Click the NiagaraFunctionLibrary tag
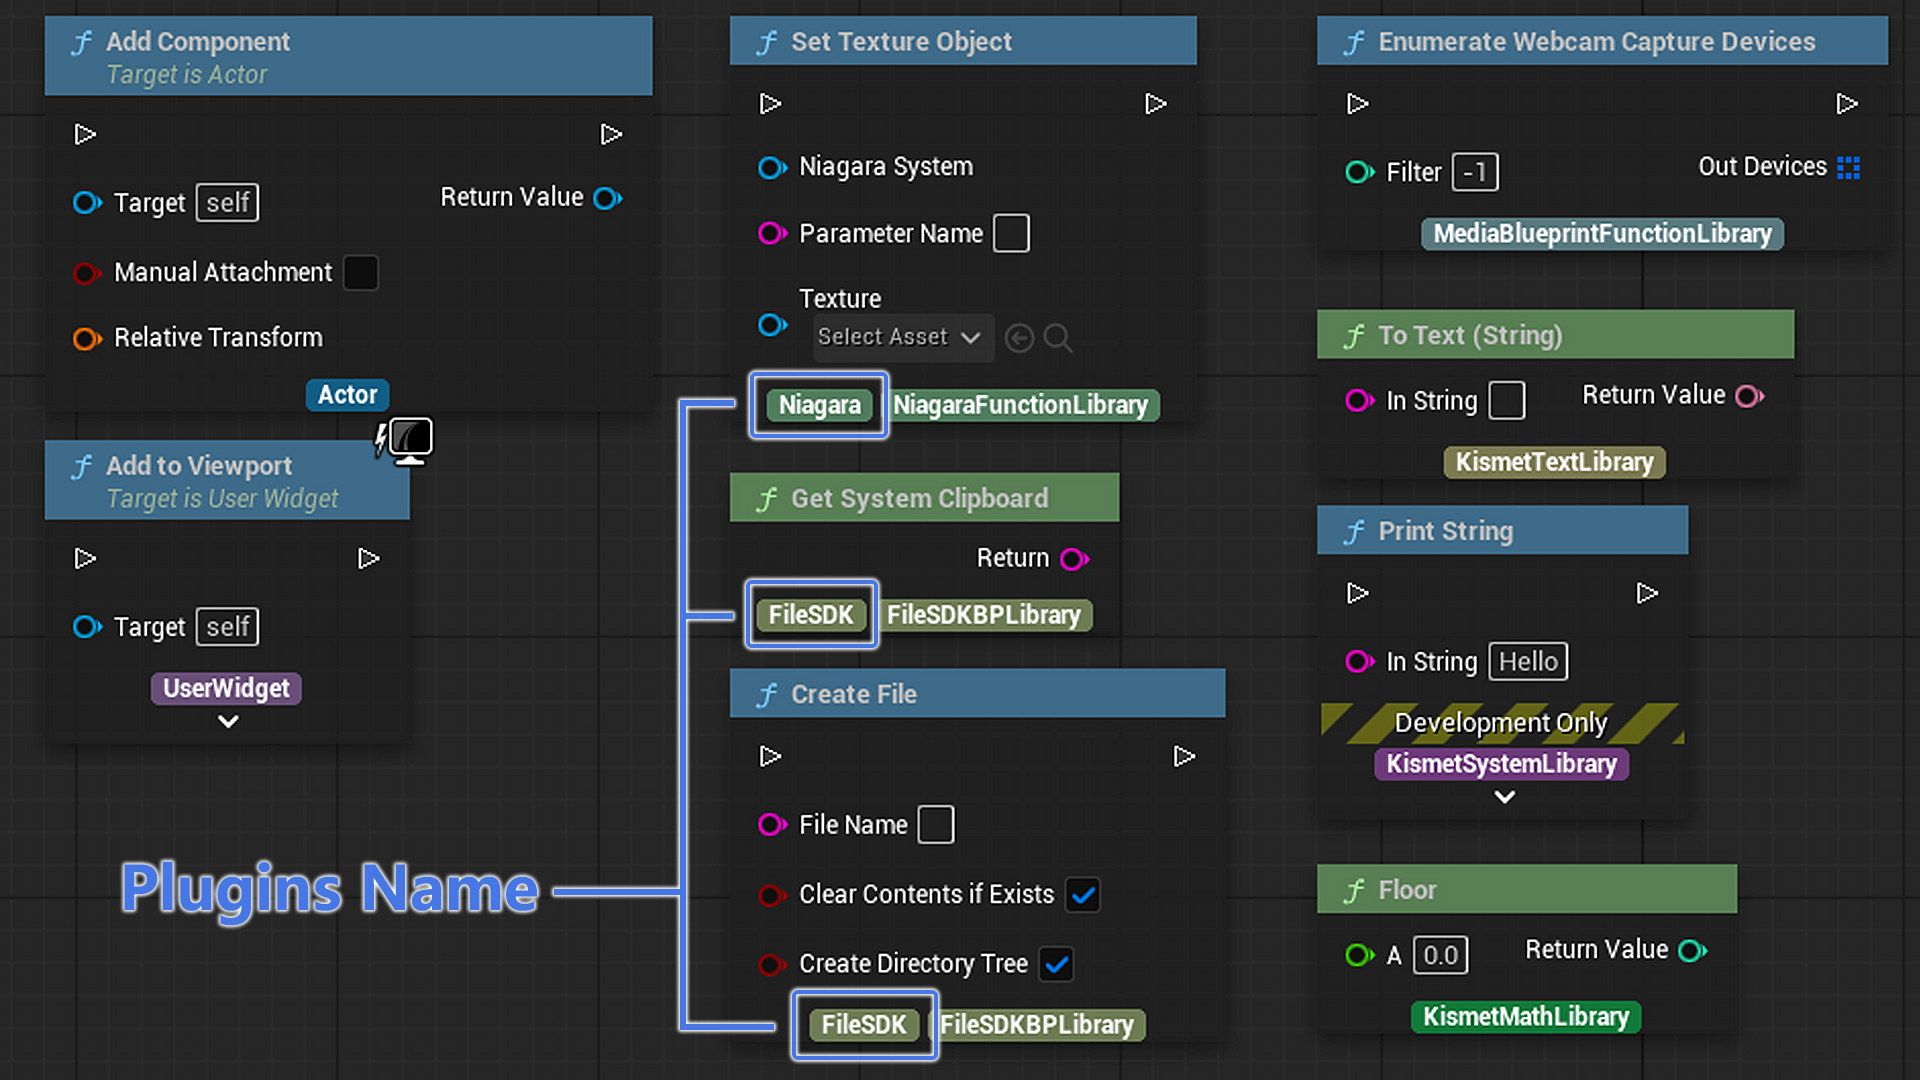Screen dimensions: 1920x1080 coord(1020,405)
